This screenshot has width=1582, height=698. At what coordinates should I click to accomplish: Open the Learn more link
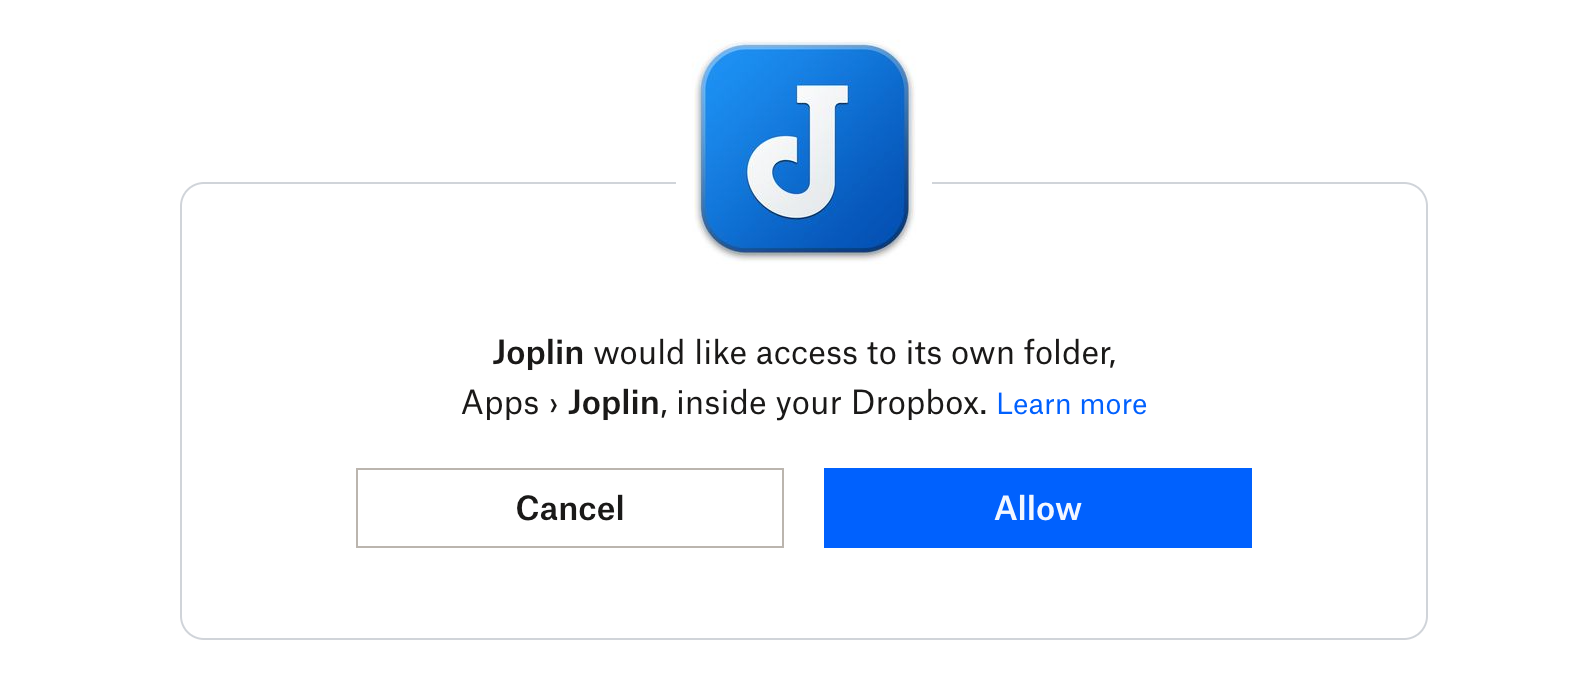coord(1071,404)
